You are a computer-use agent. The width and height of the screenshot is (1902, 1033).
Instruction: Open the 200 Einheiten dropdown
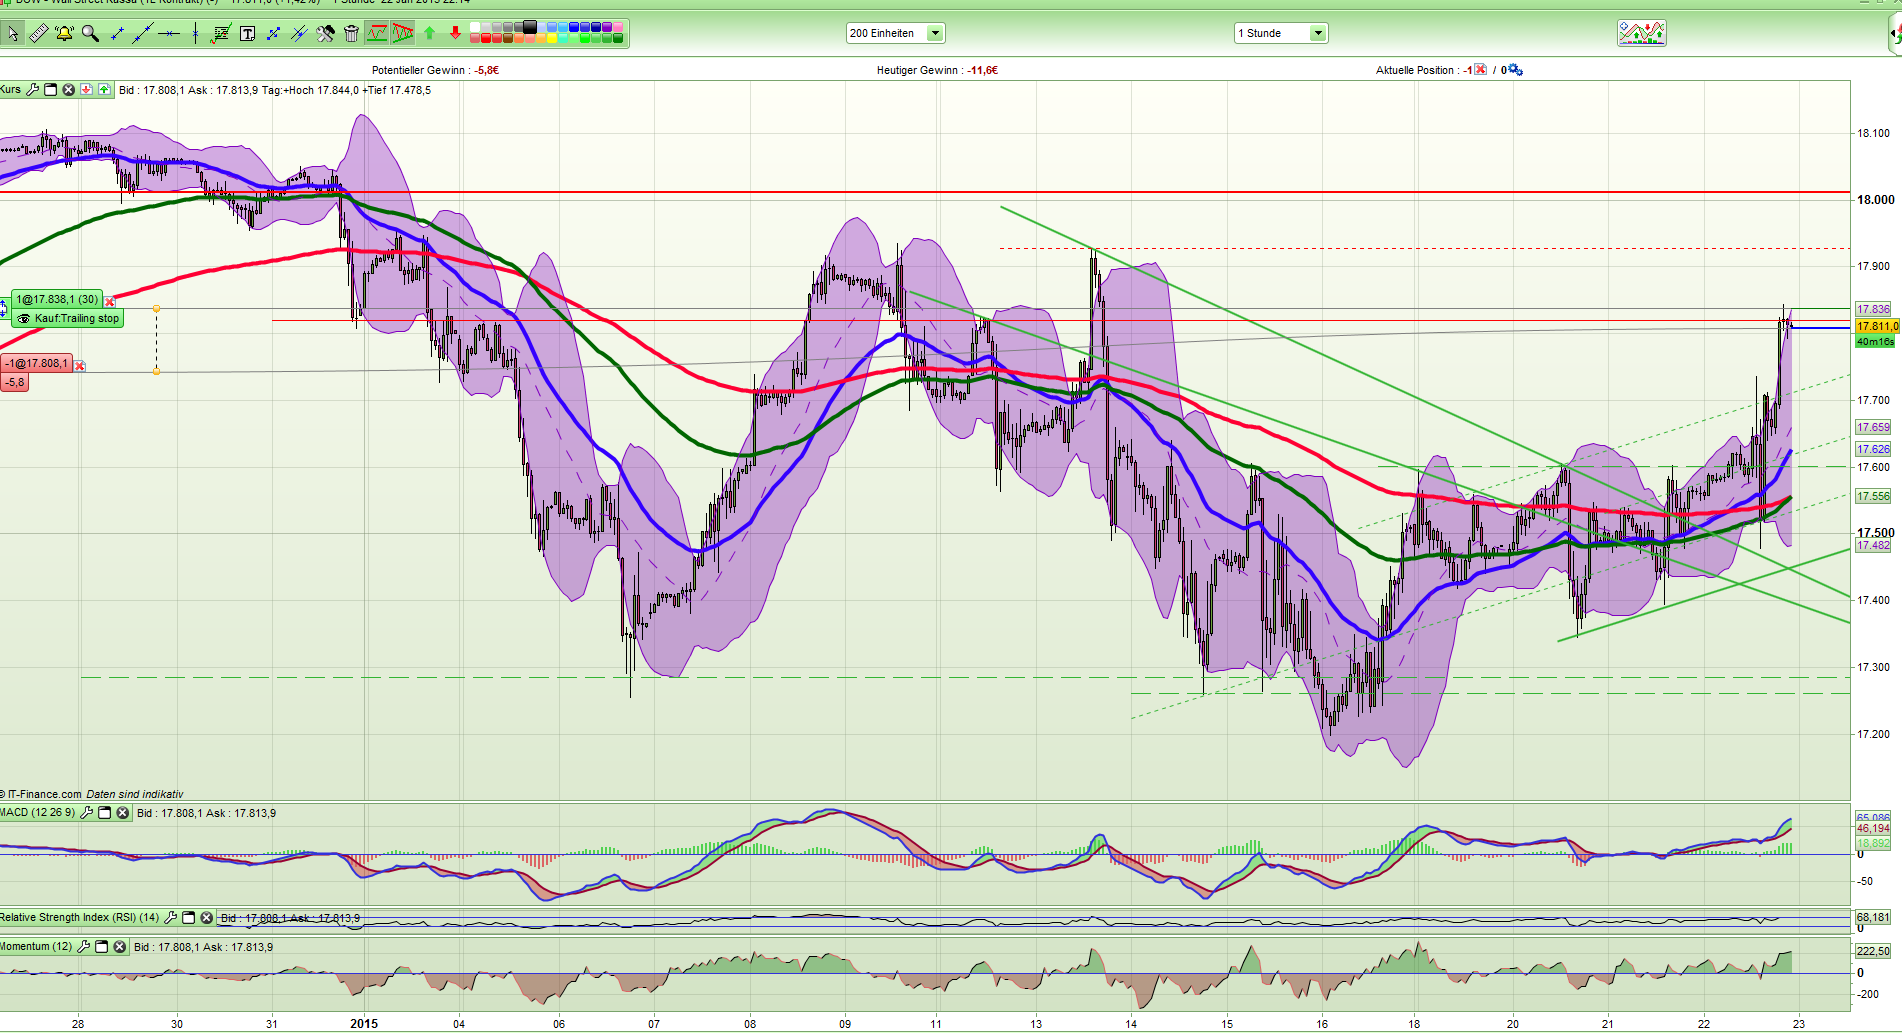point(895,33)
